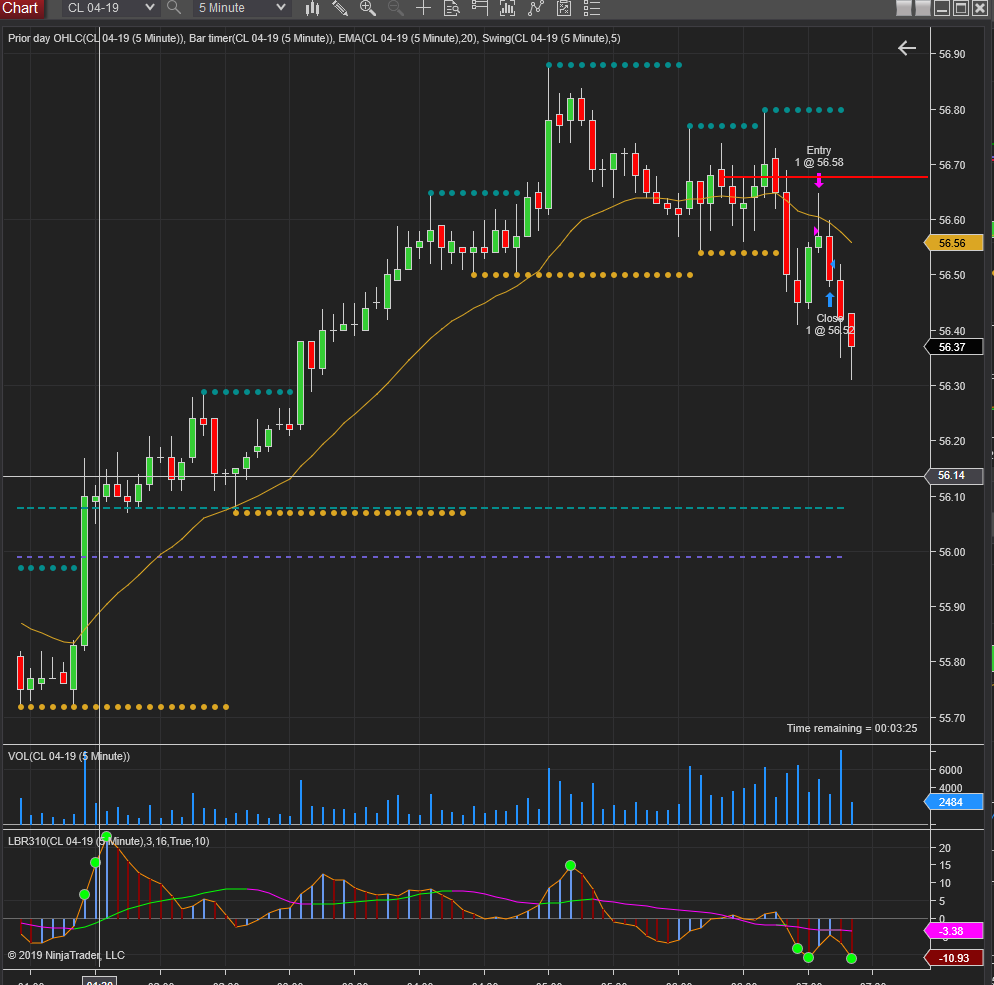This screenshot has width=994, height=985.
Task: Open the strategy performance clipboard icon
Action: click(x=564, y=8)
